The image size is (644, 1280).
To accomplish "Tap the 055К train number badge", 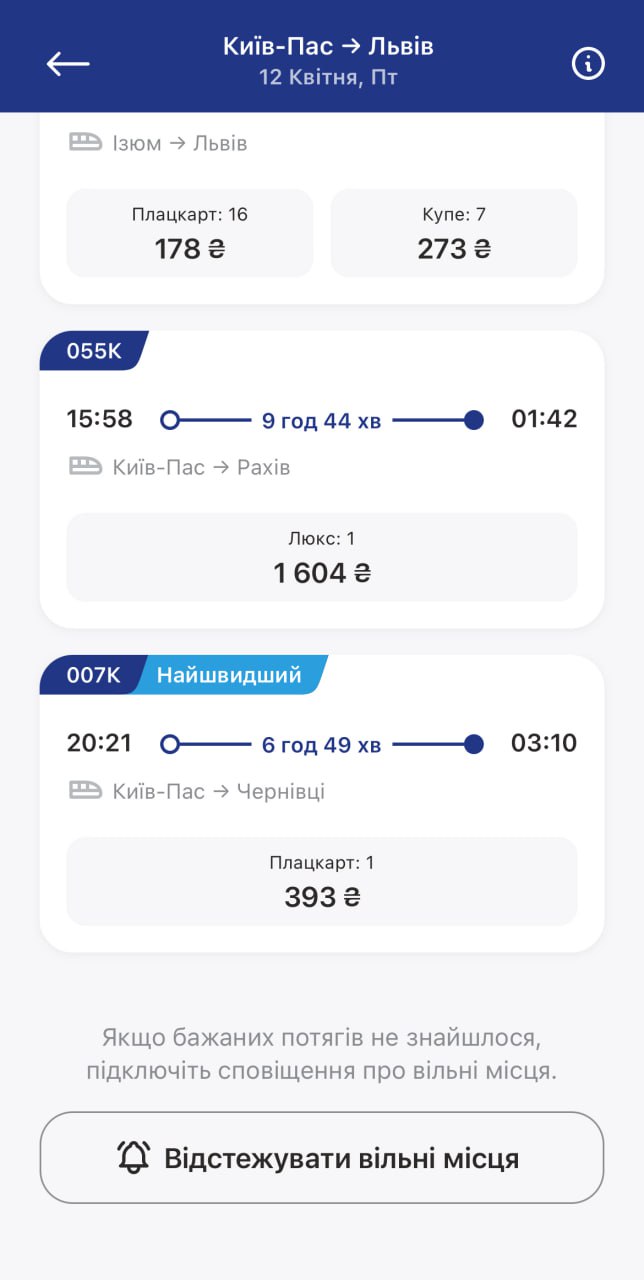I will (x=94, y=351).
